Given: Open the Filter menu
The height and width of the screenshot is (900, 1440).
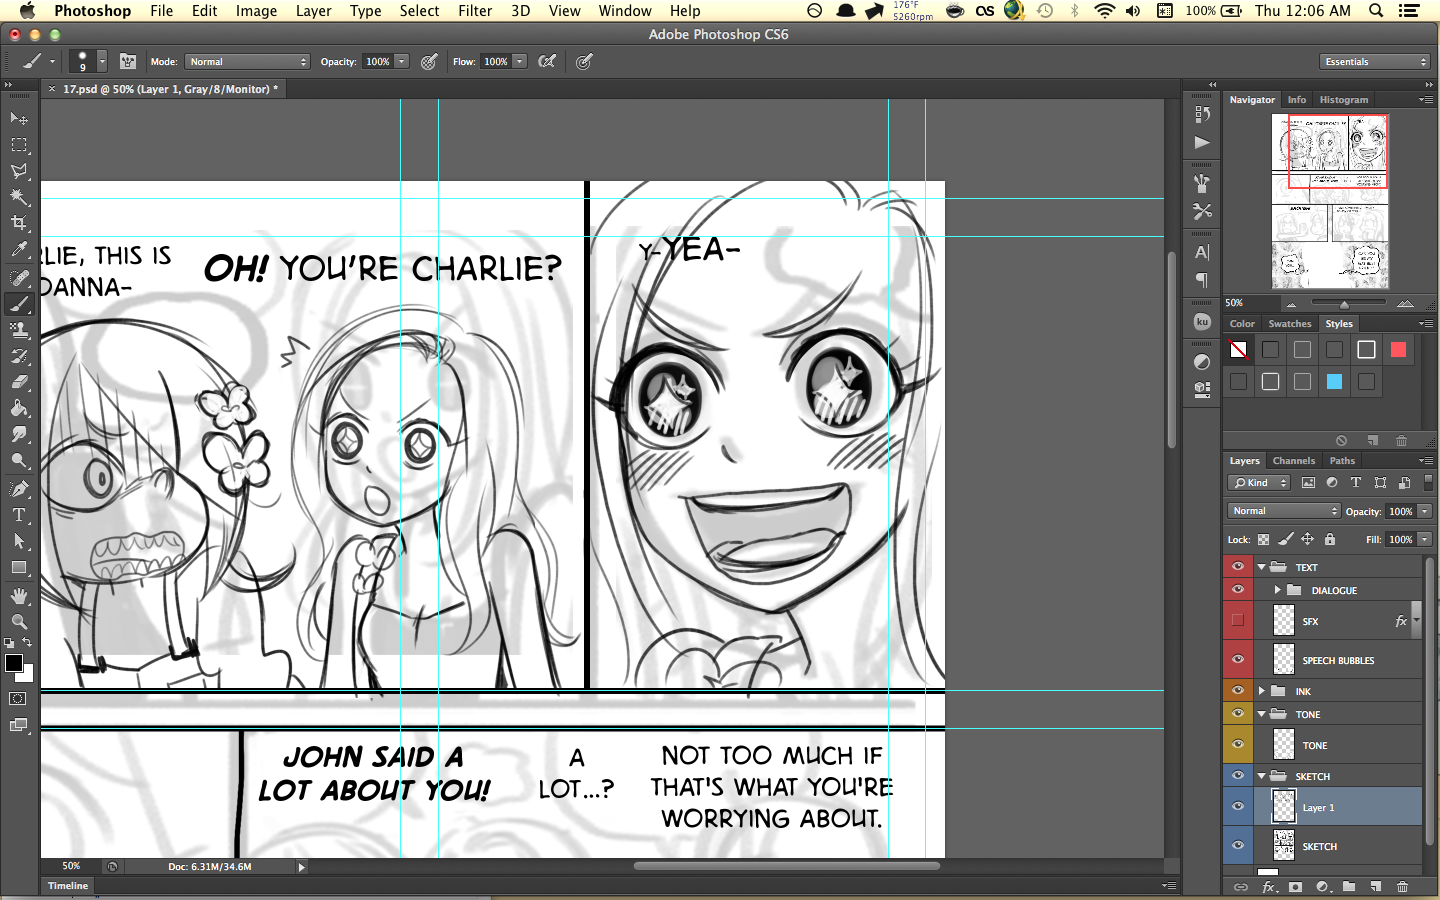Looking at the screenshot, I should 475,11.
